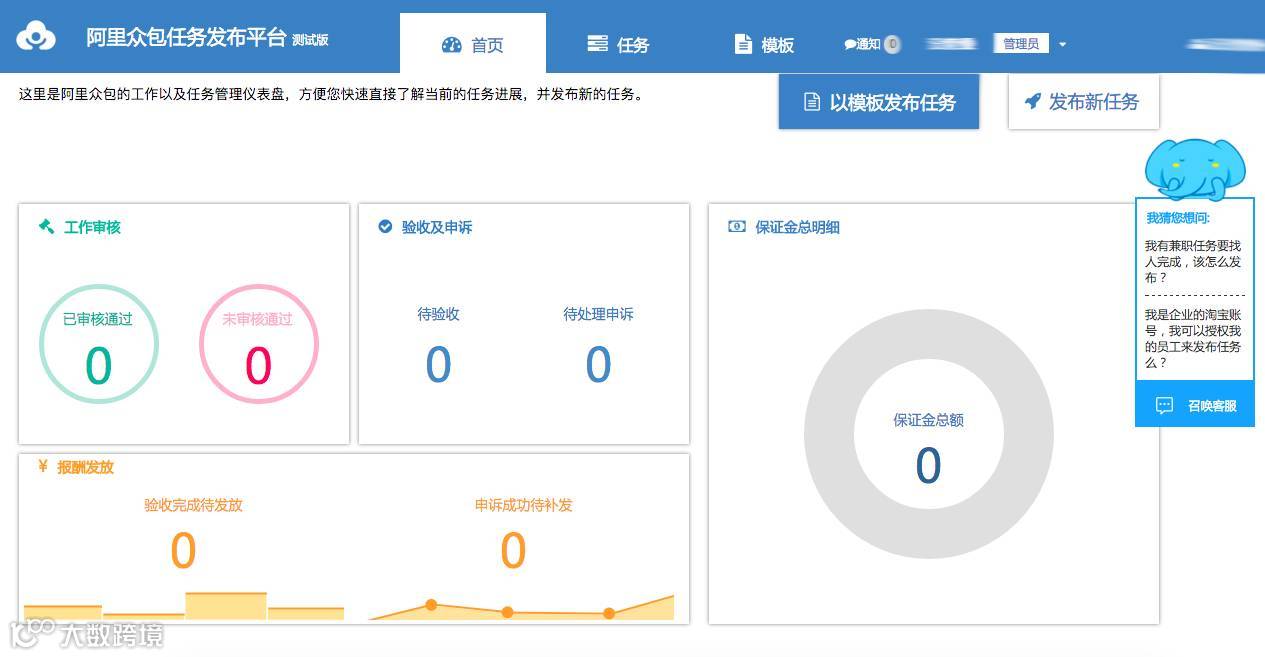The width and height of the screenshot is (1265, 657).
Task: Click the blue elephant mascot
Action: click(1195, 169)
